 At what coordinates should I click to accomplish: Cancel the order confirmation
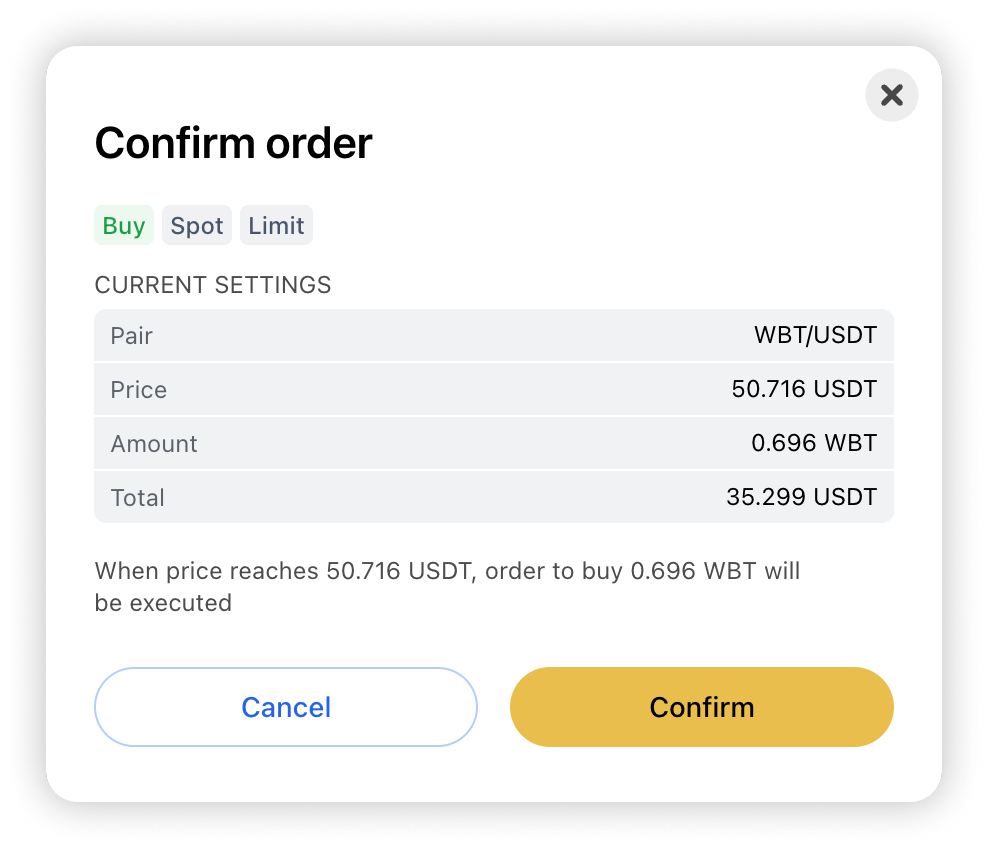point(286,707)
